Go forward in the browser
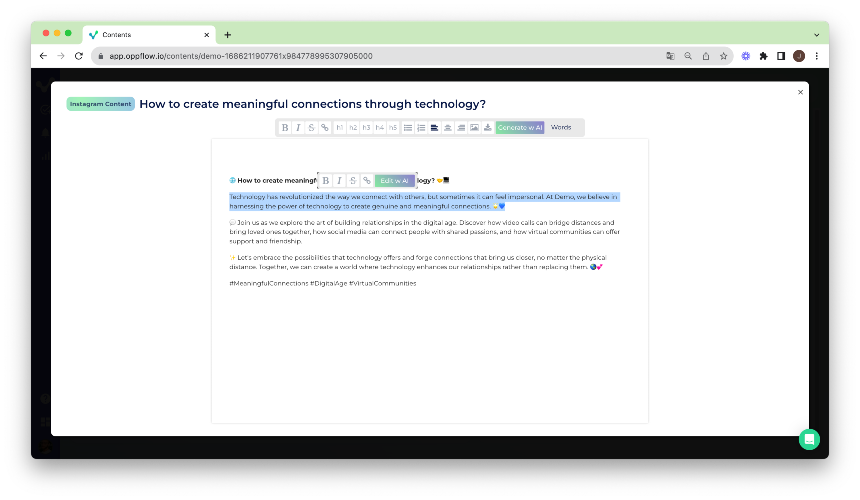This screenshot has height=500, width=860. coord(61,56)
